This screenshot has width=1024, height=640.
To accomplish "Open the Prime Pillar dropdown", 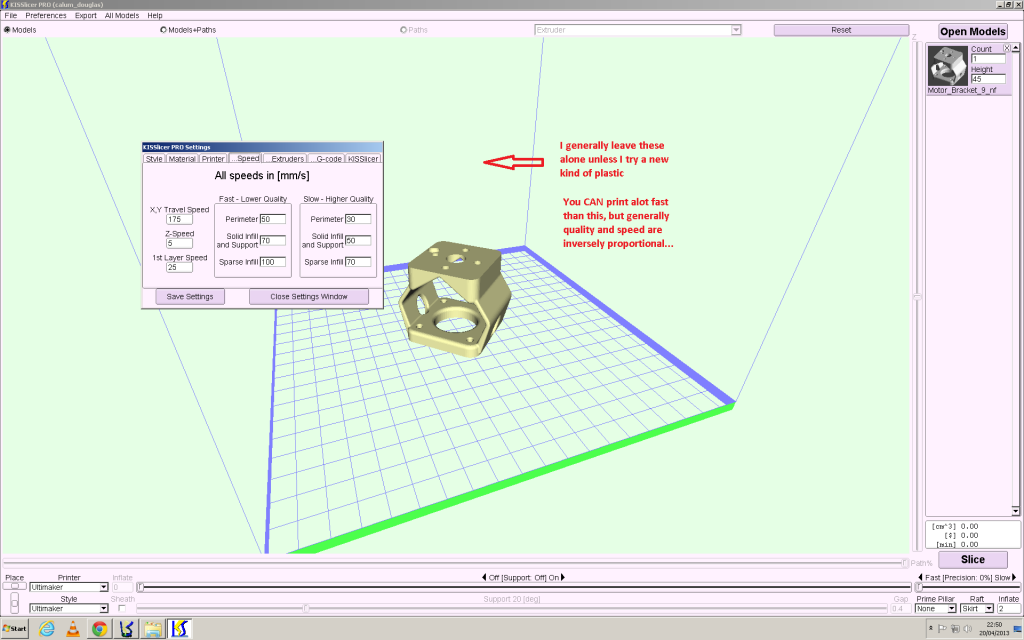I will point(952,609).
